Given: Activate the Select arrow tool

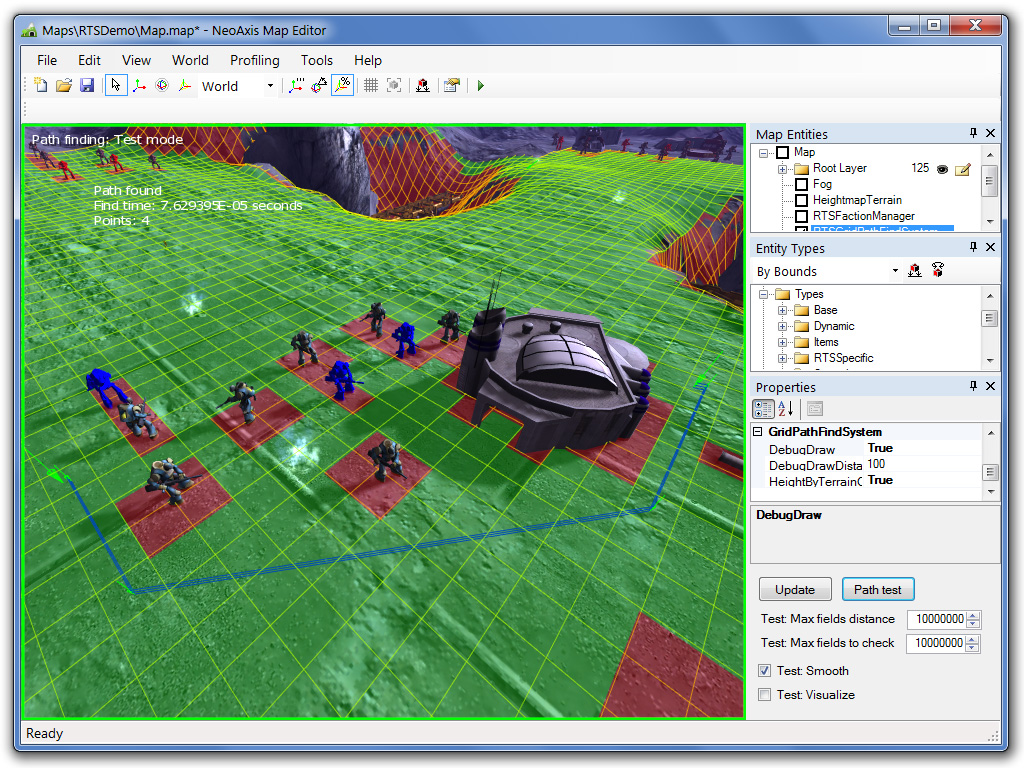Looking at the screenshot, I should tap(116, 86).
